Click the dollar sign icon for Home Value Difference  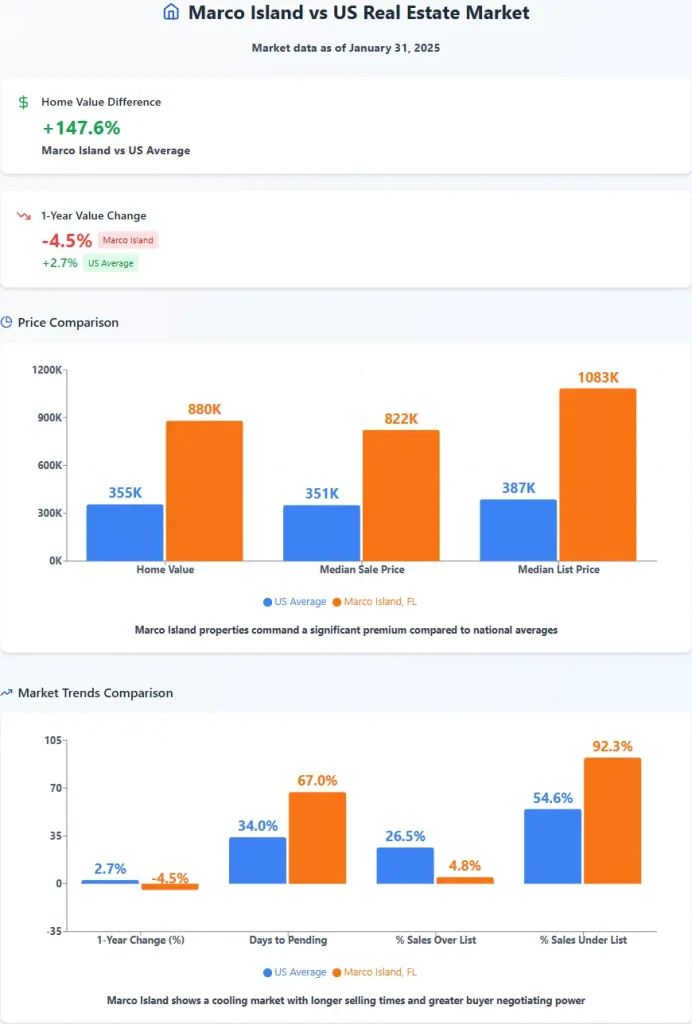point(24,102)
